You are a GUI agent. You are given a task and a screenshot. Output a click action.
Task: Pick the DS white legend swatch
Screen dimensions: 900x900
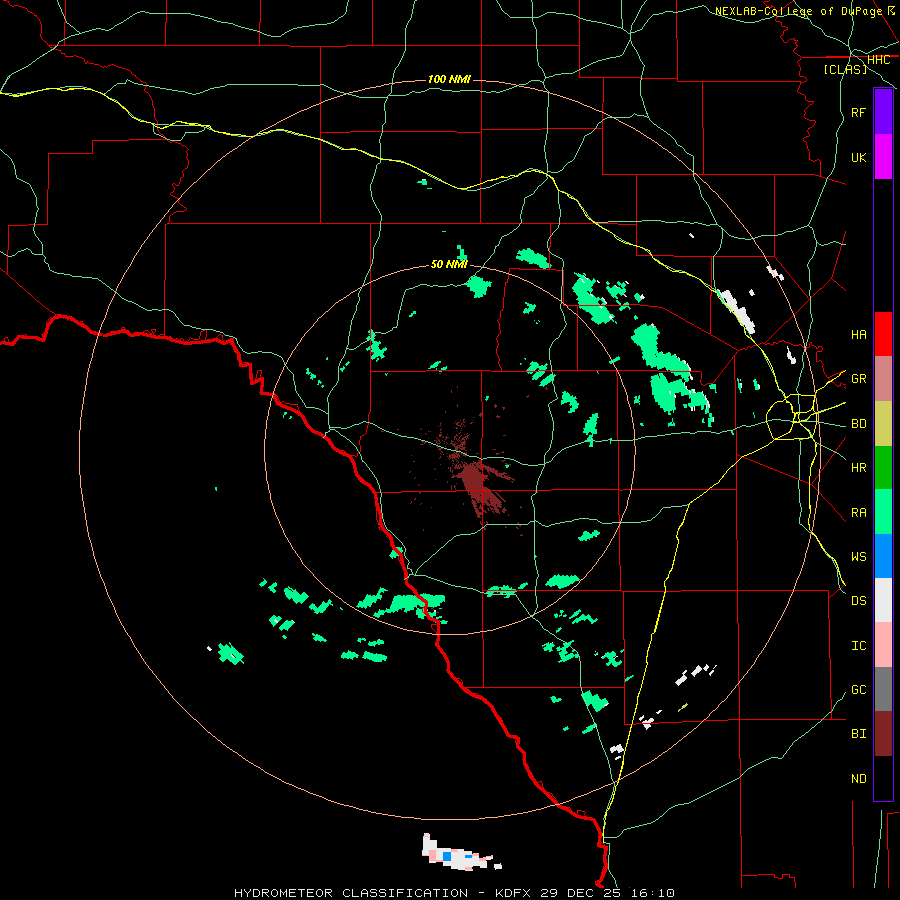(883, 600)
